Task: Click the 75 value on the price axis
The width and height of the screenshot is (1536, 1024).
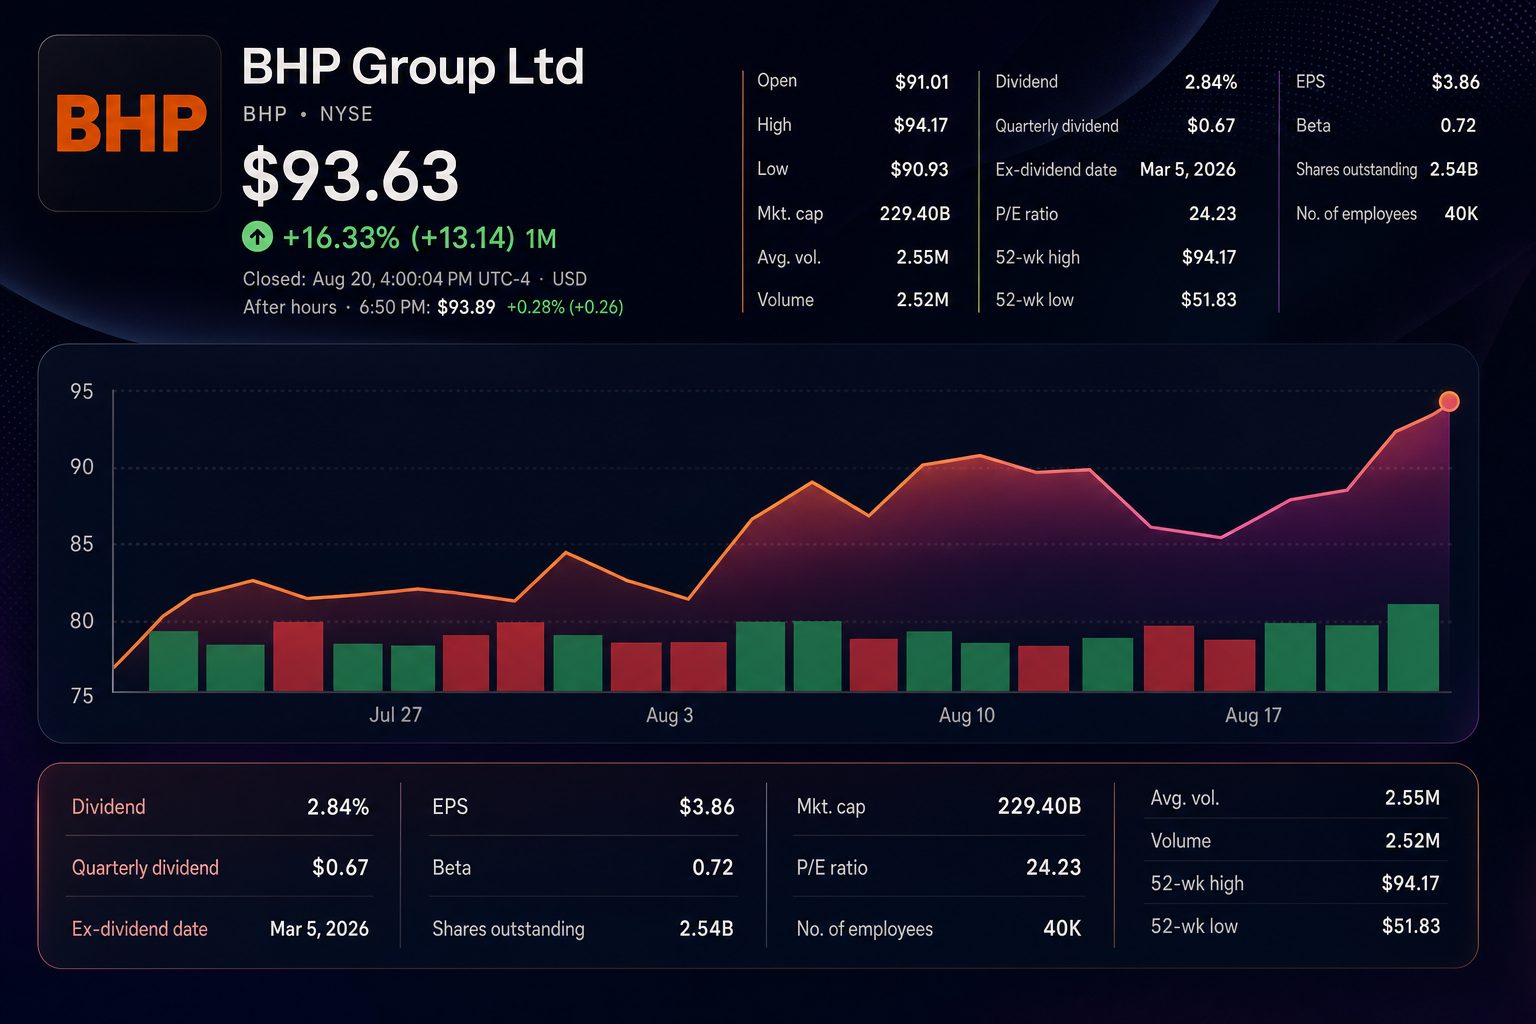Action: 82,696
